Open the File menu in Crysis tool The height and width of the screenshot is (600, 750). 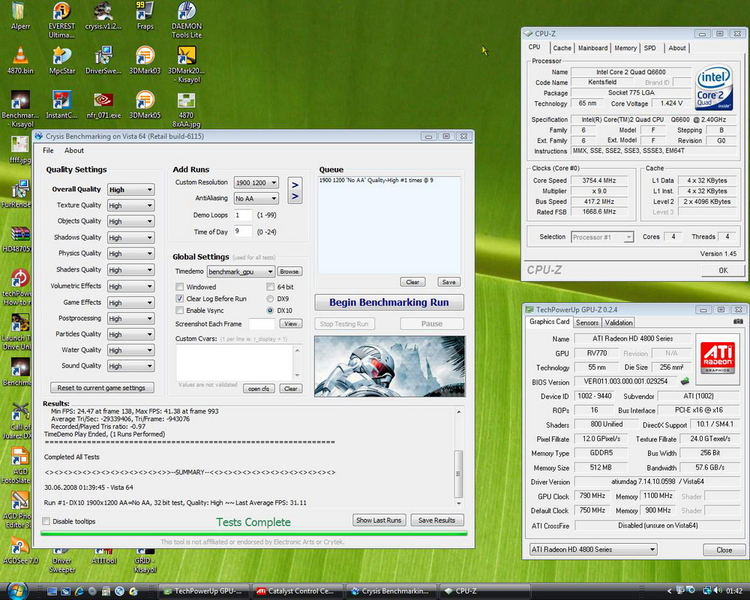pyautogui.click(x=48, y=150)
